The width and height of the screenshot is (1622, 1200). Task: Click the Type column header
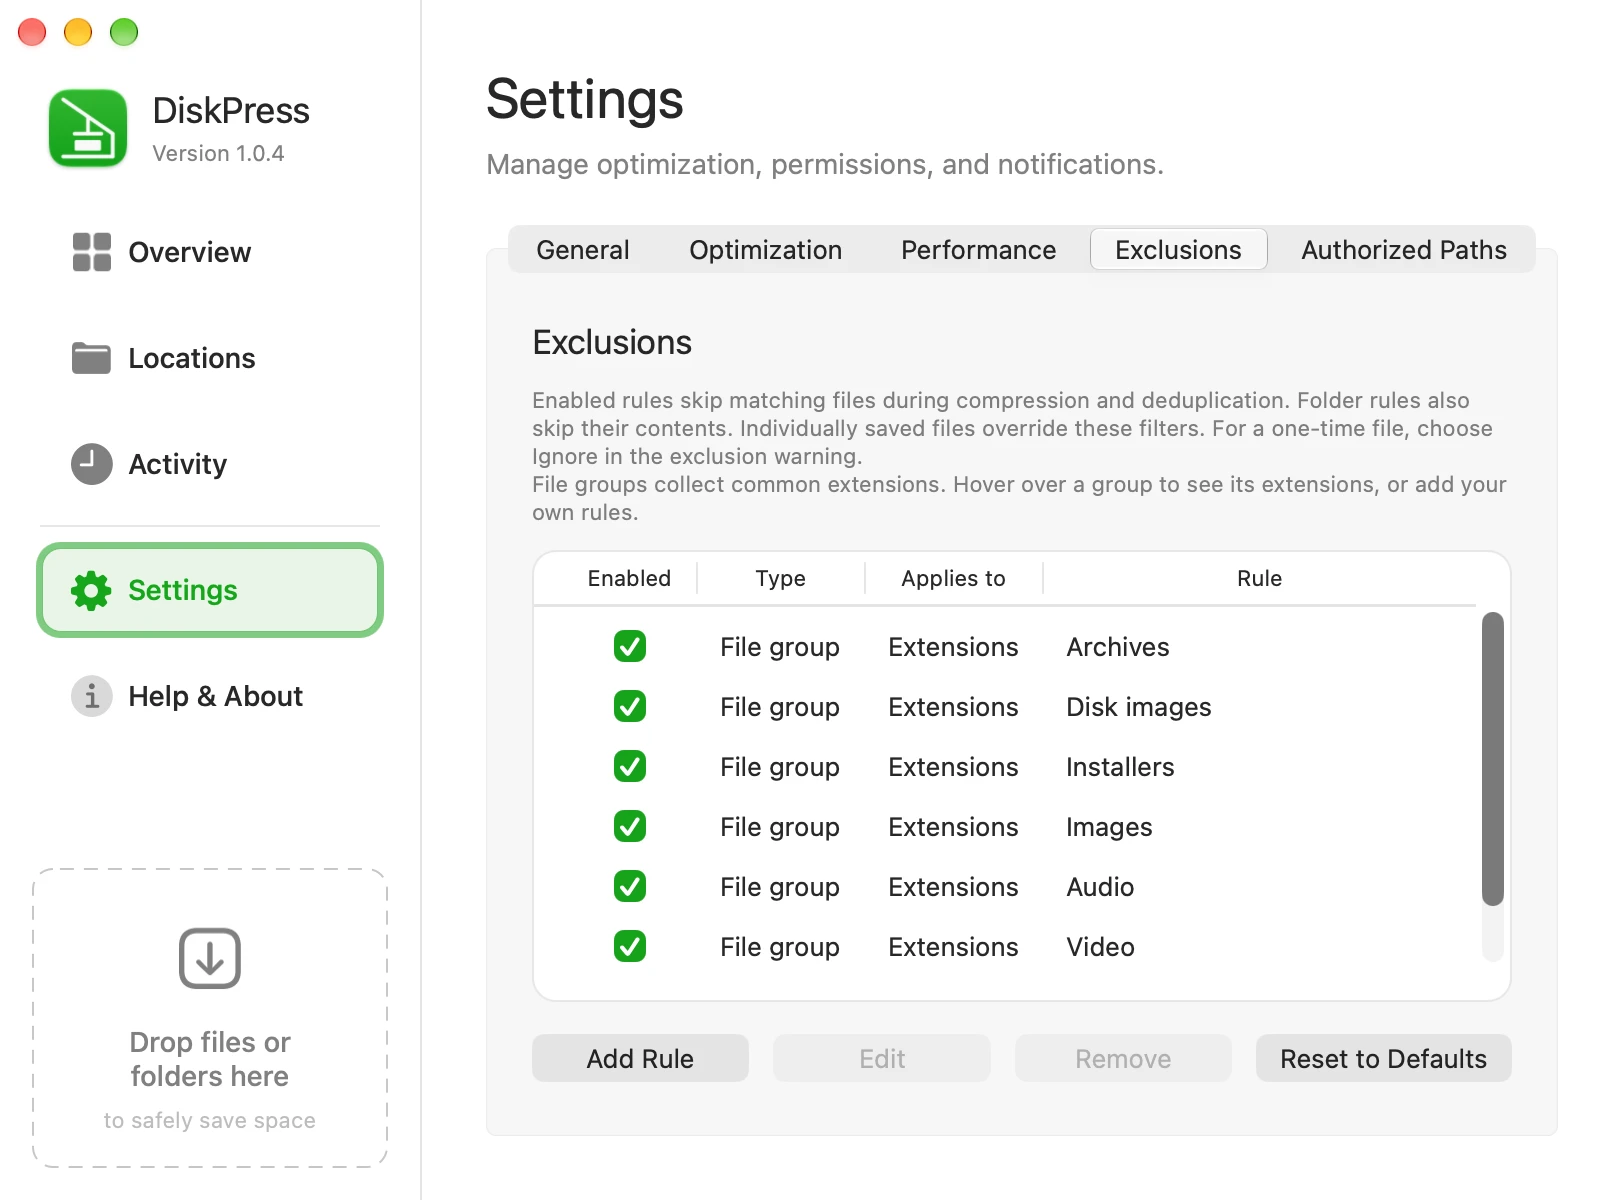coord(780,578)
